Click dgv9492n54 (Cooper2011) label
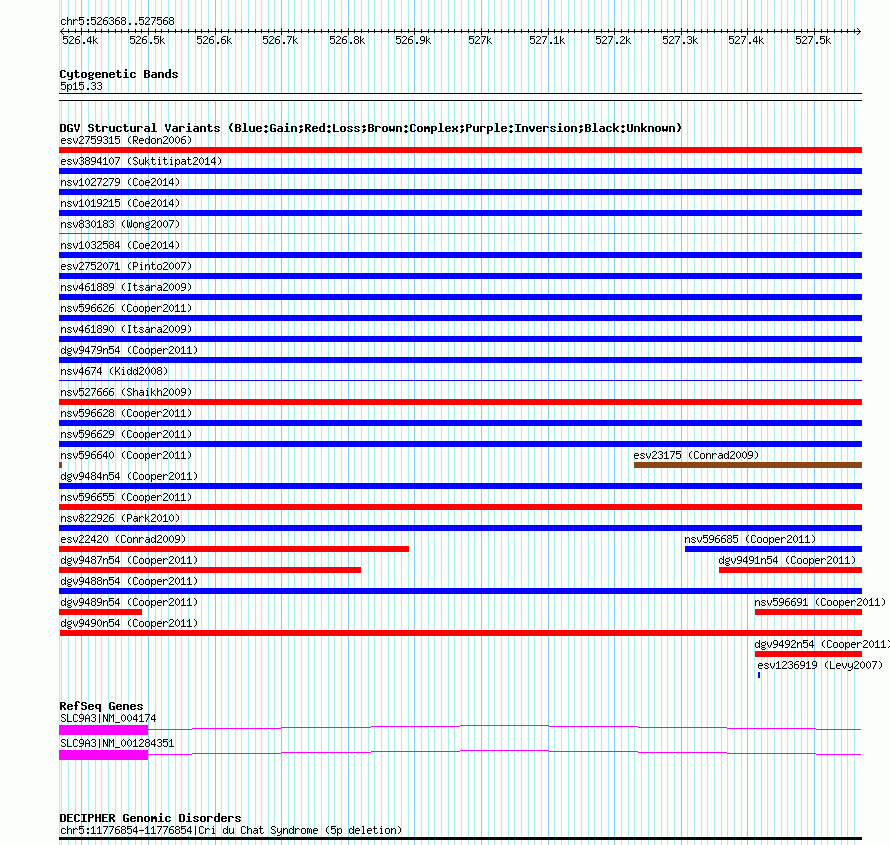 point(822,644)
